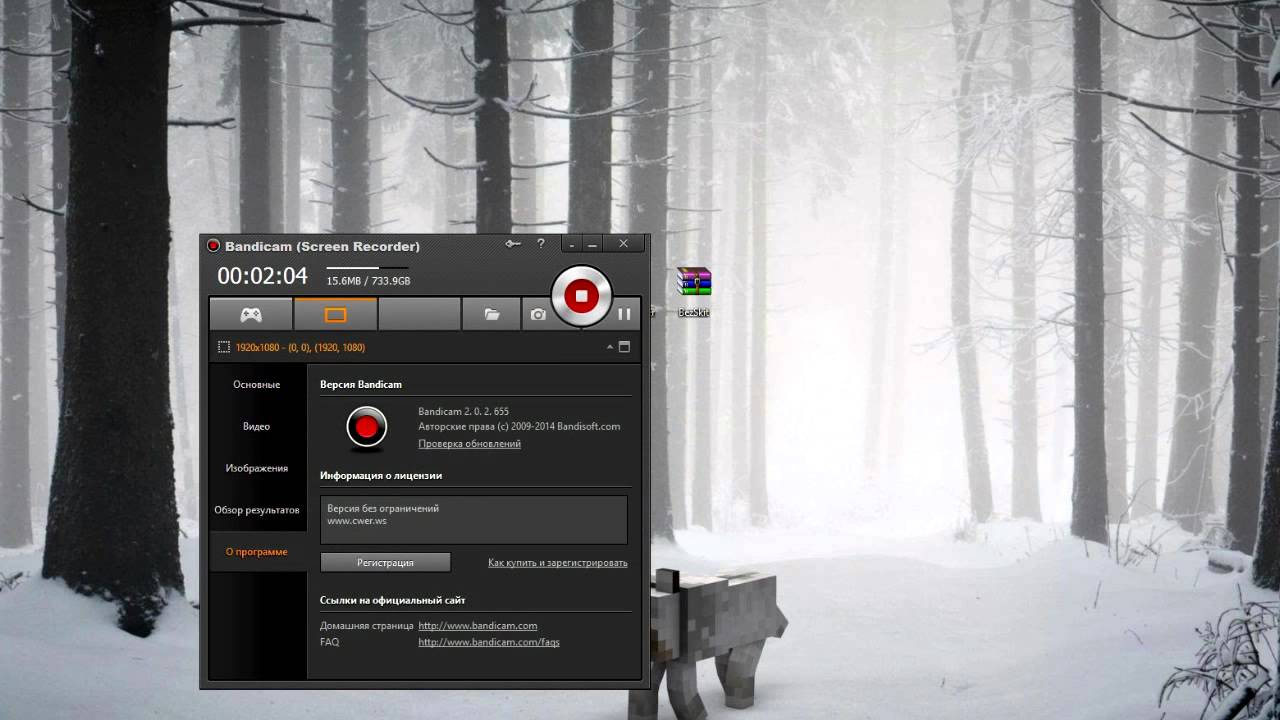Click the 1920x1080 capture area text
This screenshot has height=720, width=1280.
[300, 347]
